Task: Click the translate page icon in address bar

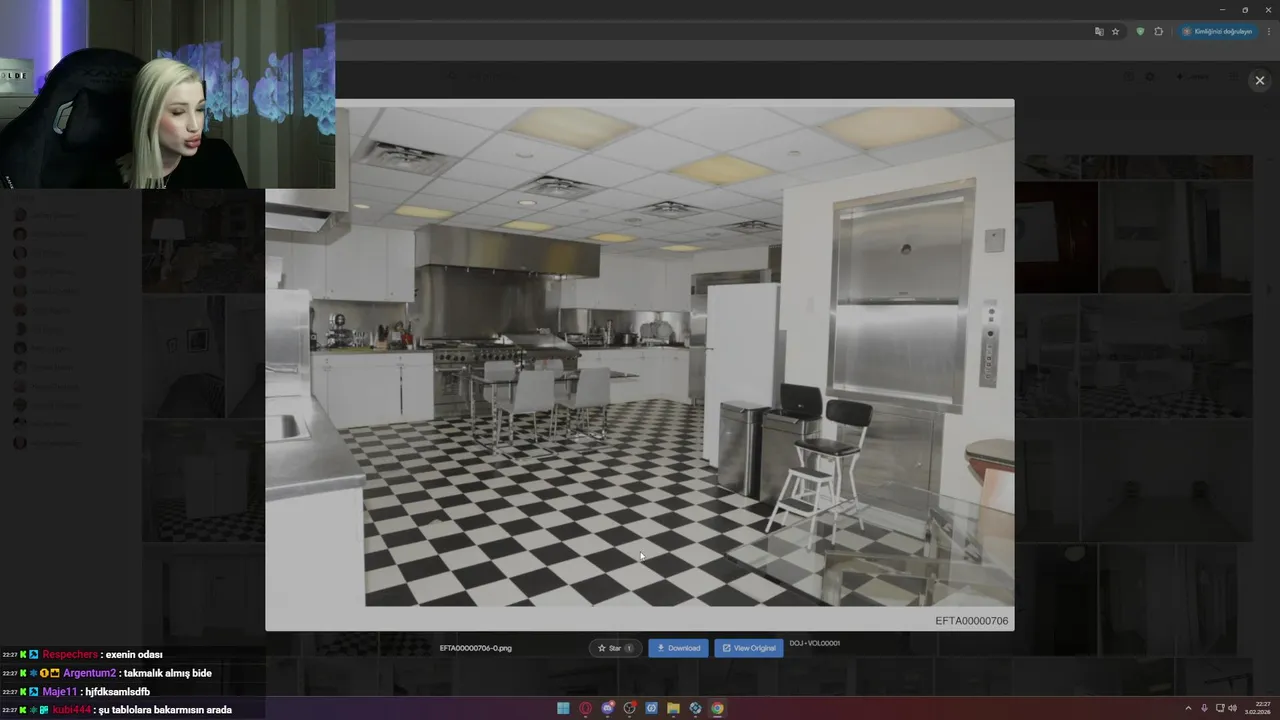Action: click(1099, 31)
